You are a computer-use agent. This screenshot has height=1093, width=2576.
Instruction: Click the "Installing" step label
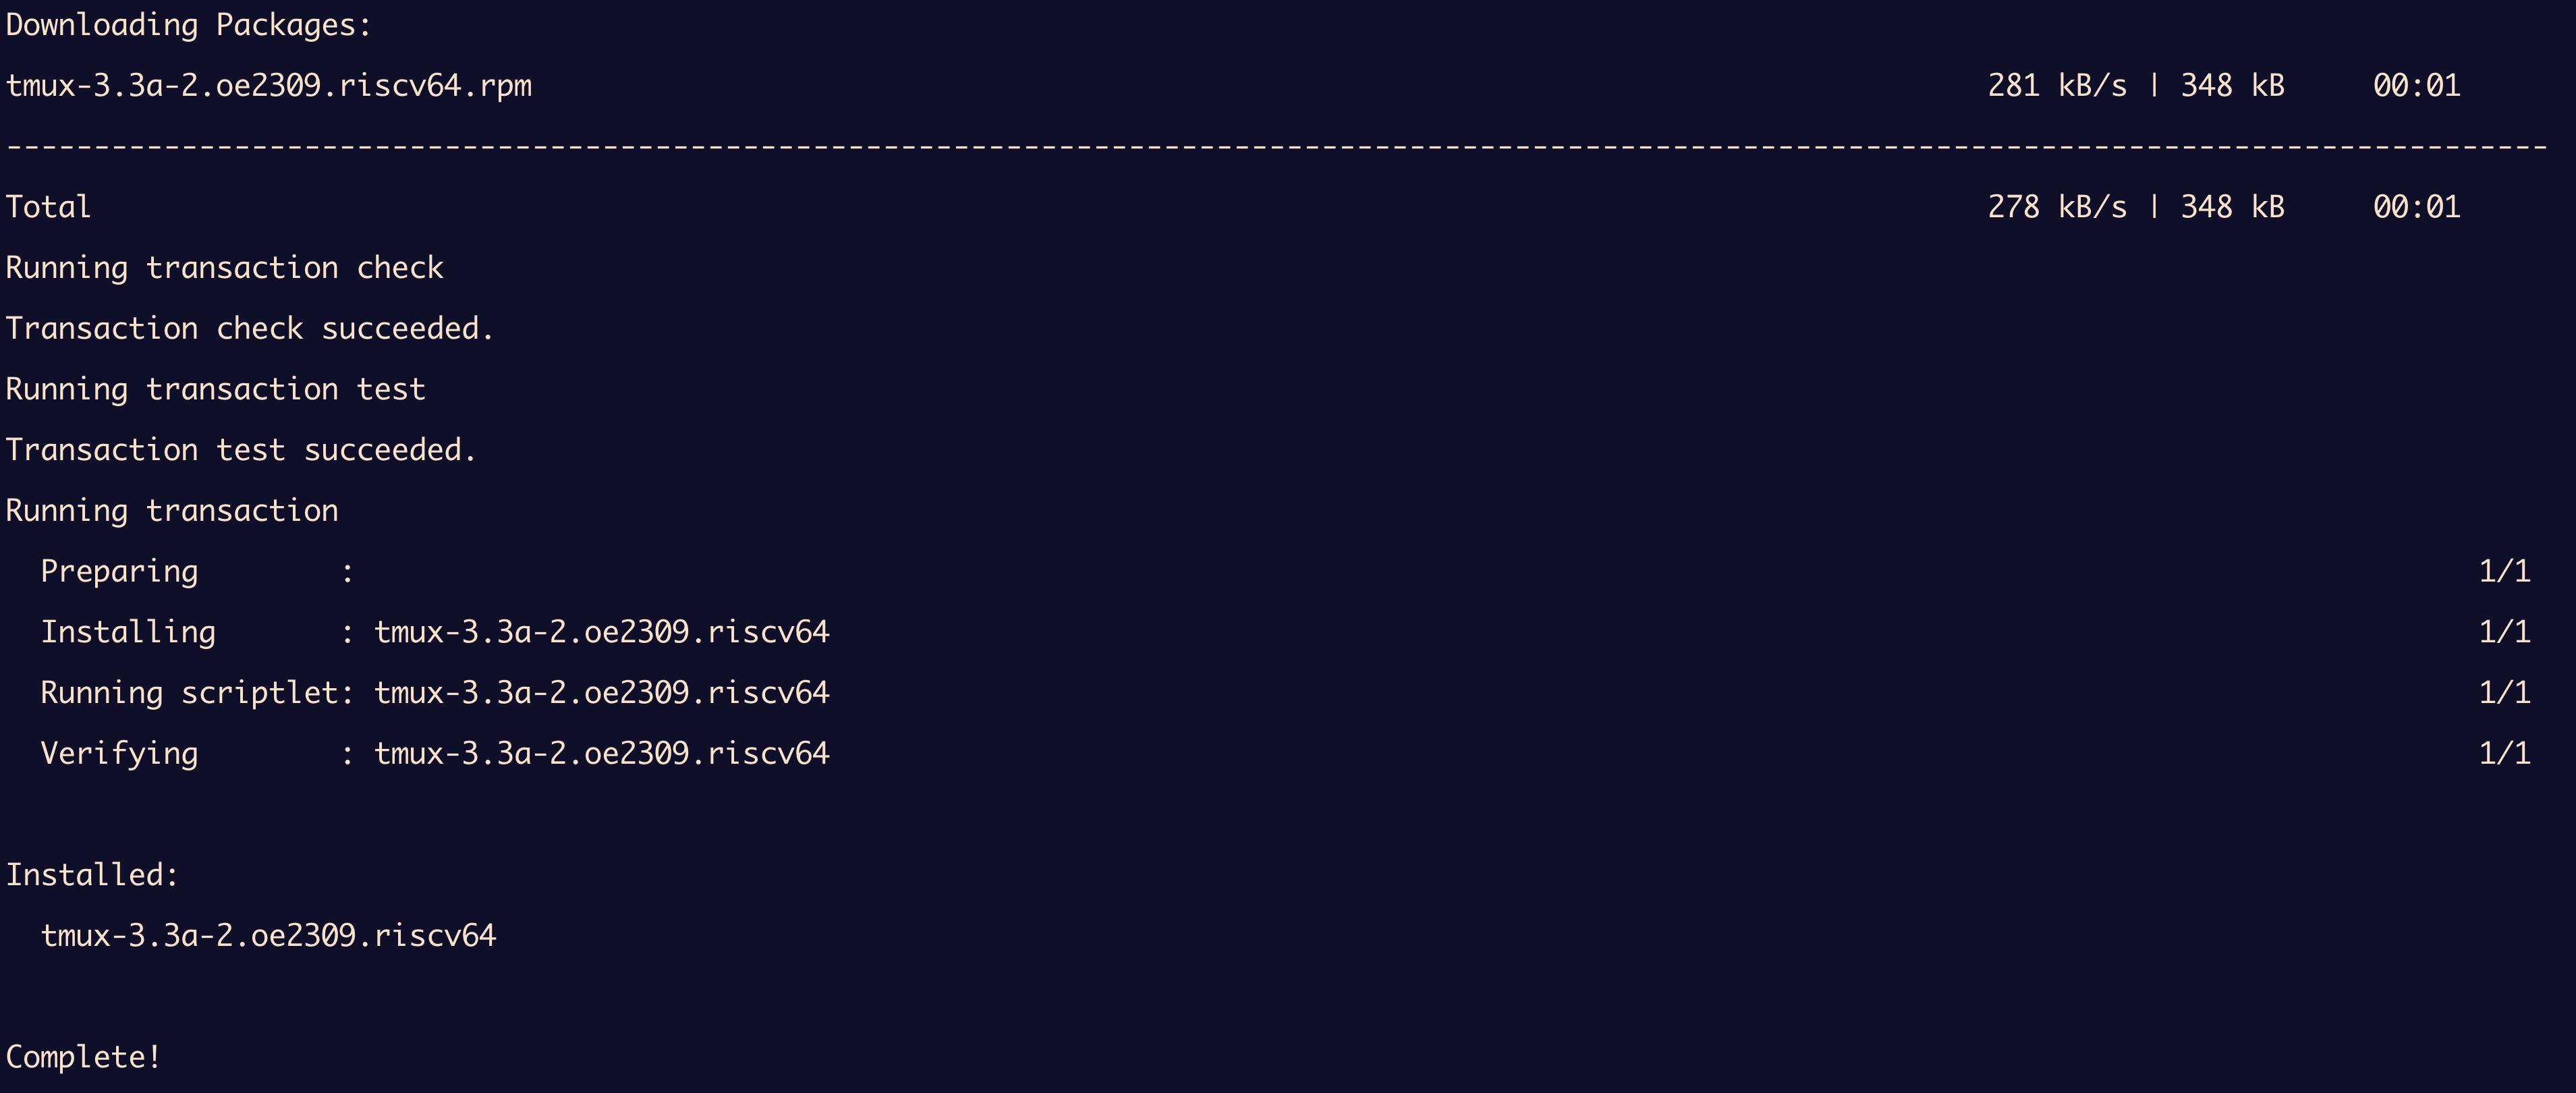click(x=128, y=632)
